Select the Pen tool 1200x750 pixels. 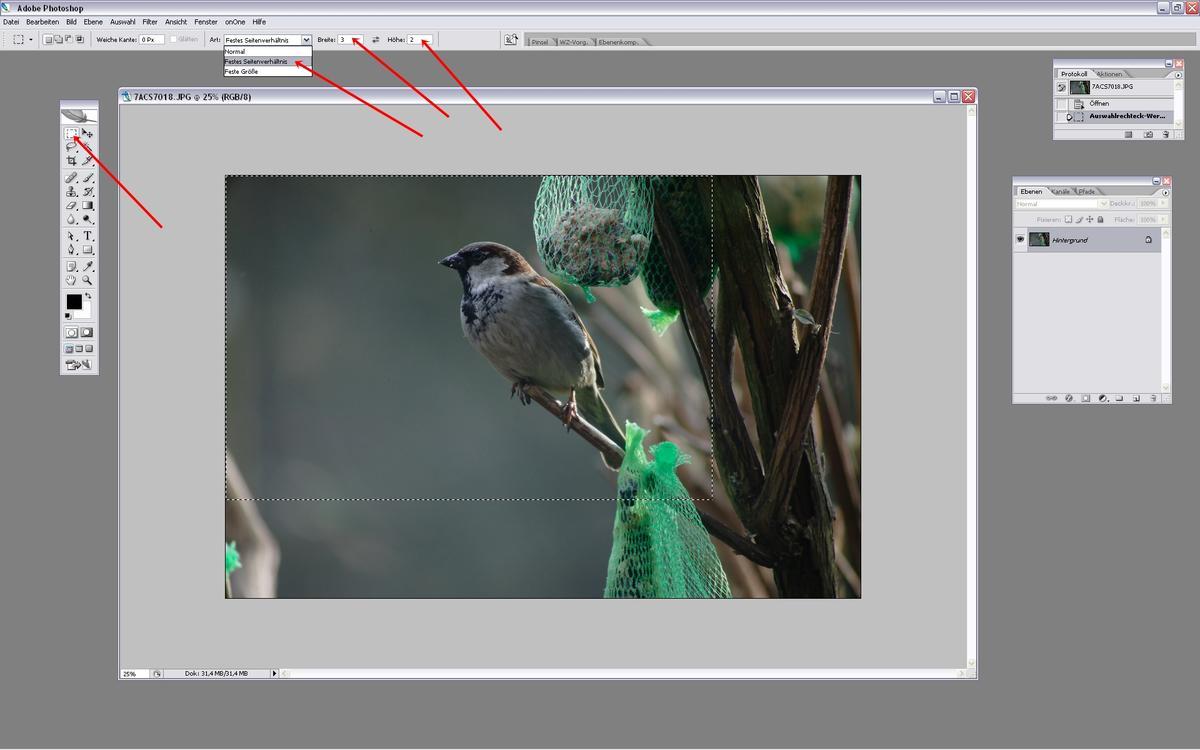[71, 250]
